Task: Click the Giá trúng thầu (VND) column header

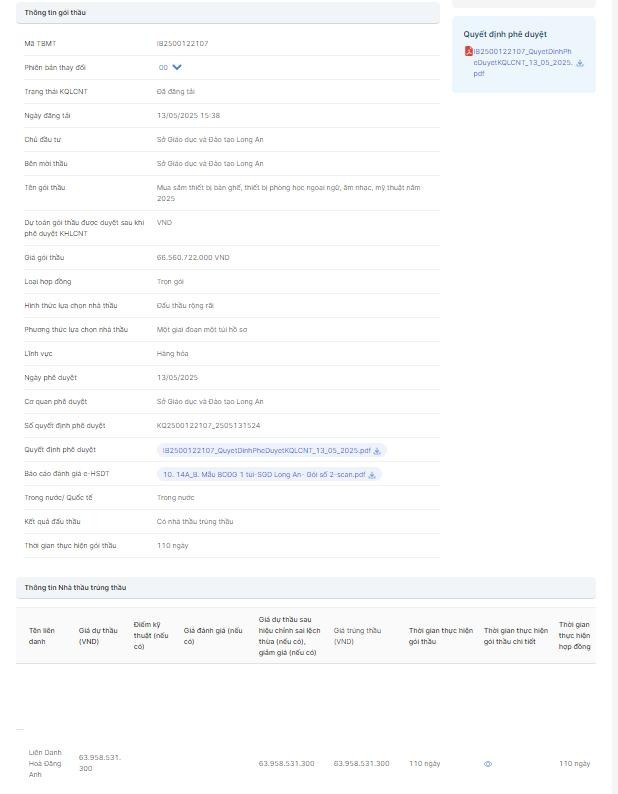Action: click(x=357, y=636)
